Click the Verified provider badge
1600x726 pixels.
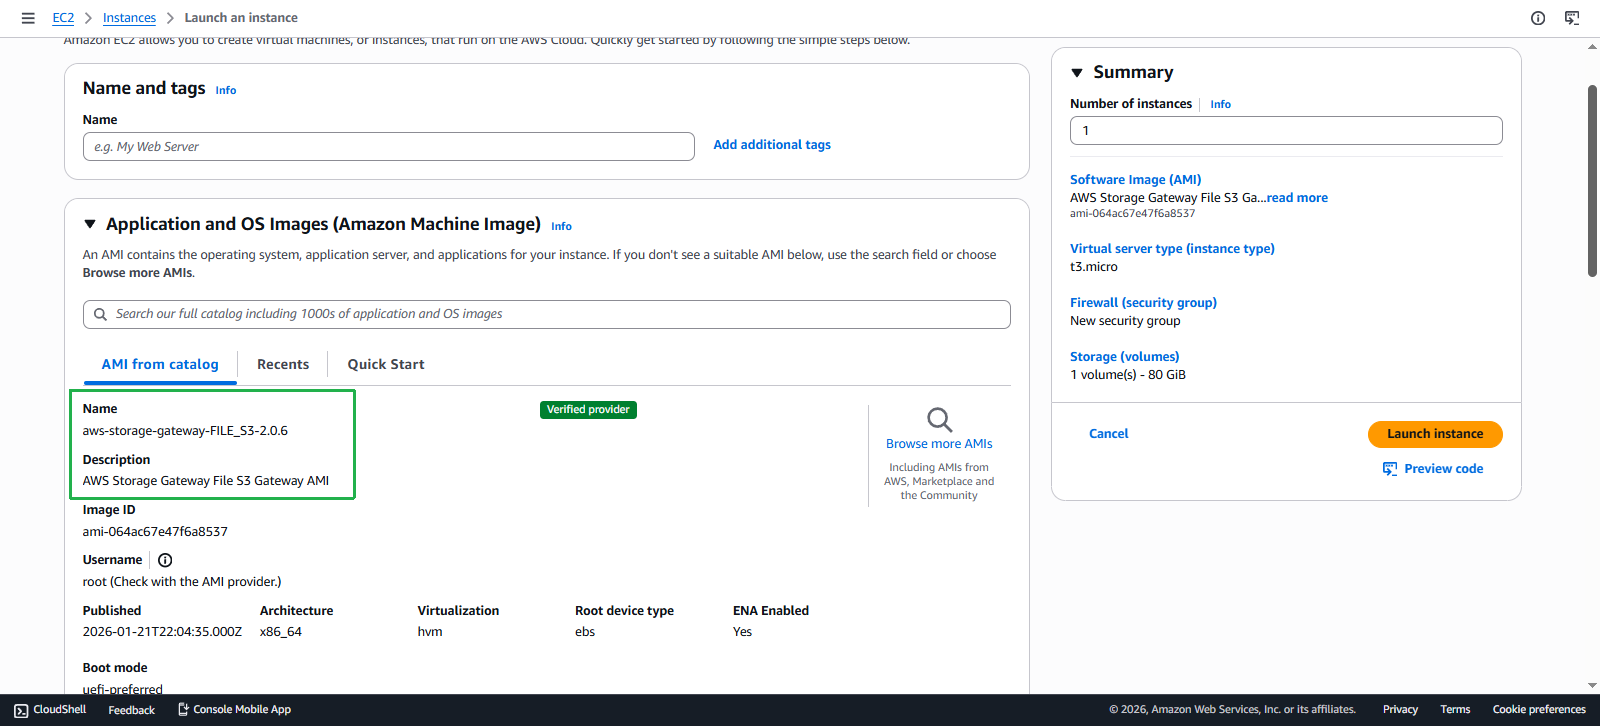pyautogui.click(x=588, y=410)
